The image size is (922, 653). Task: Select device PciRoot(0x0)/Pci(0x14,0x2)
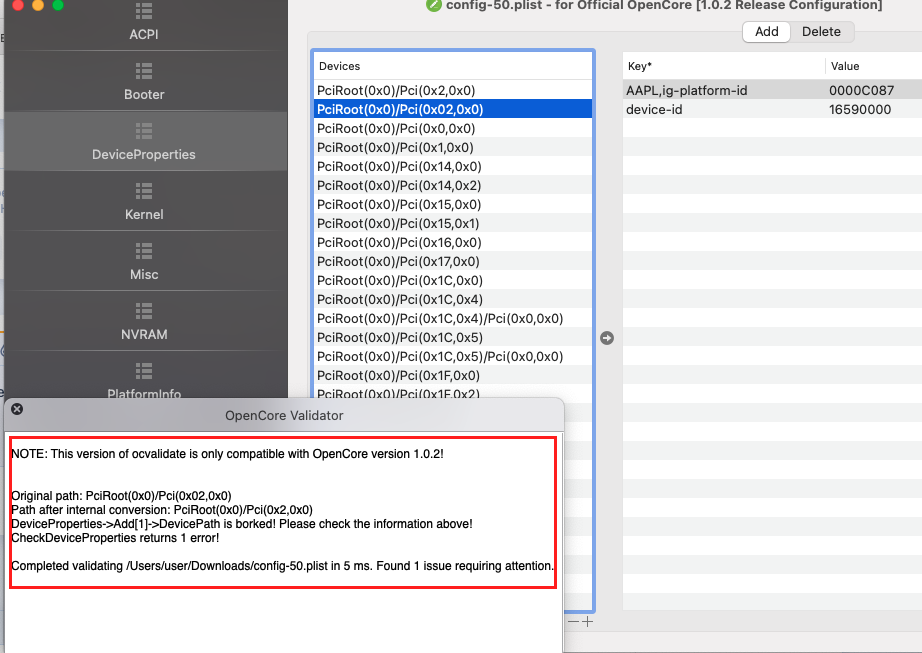[398, 185]
